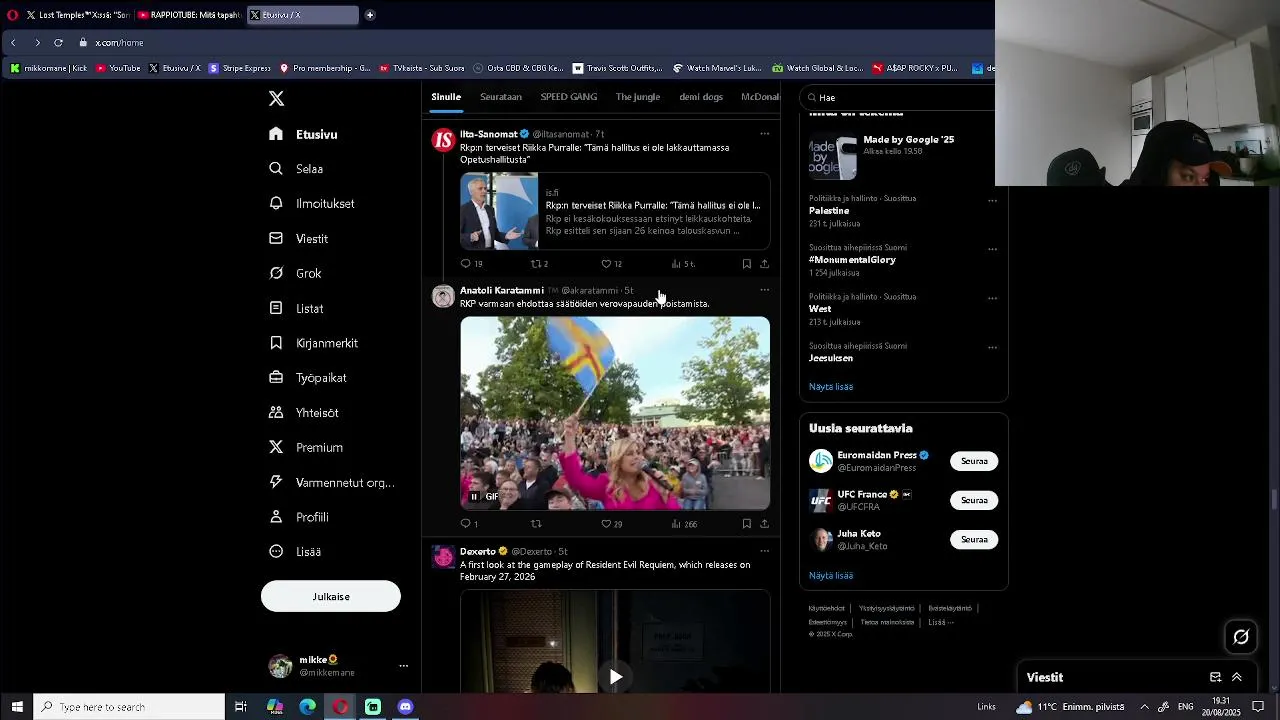Open Windows Start menu

[16, 707]
